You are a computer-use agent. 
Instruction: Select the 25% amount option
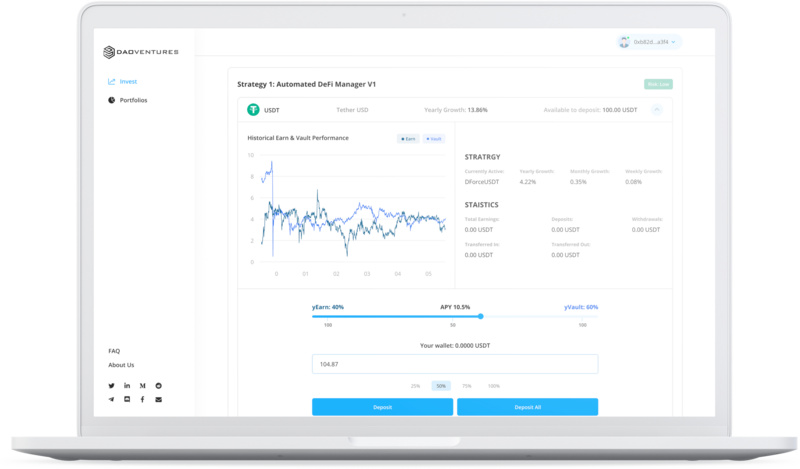coord(415,386)
